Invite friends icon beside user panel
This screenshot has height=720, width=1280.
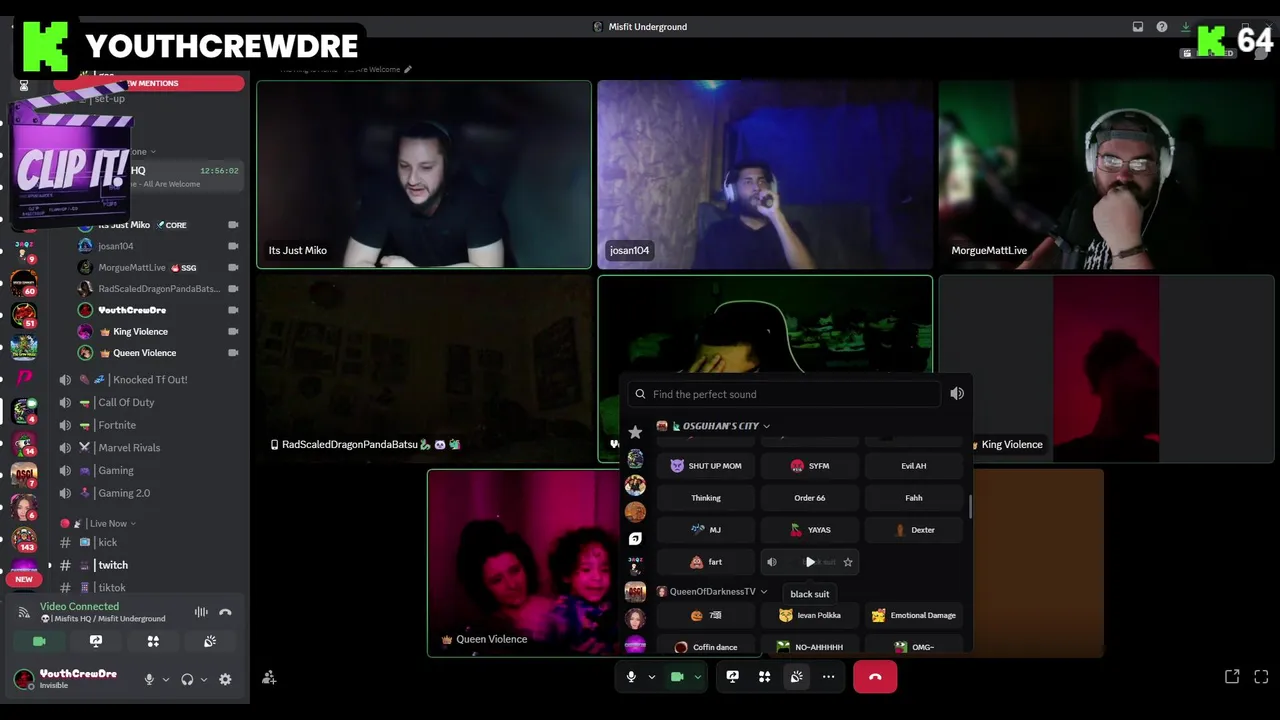[269, 678]
